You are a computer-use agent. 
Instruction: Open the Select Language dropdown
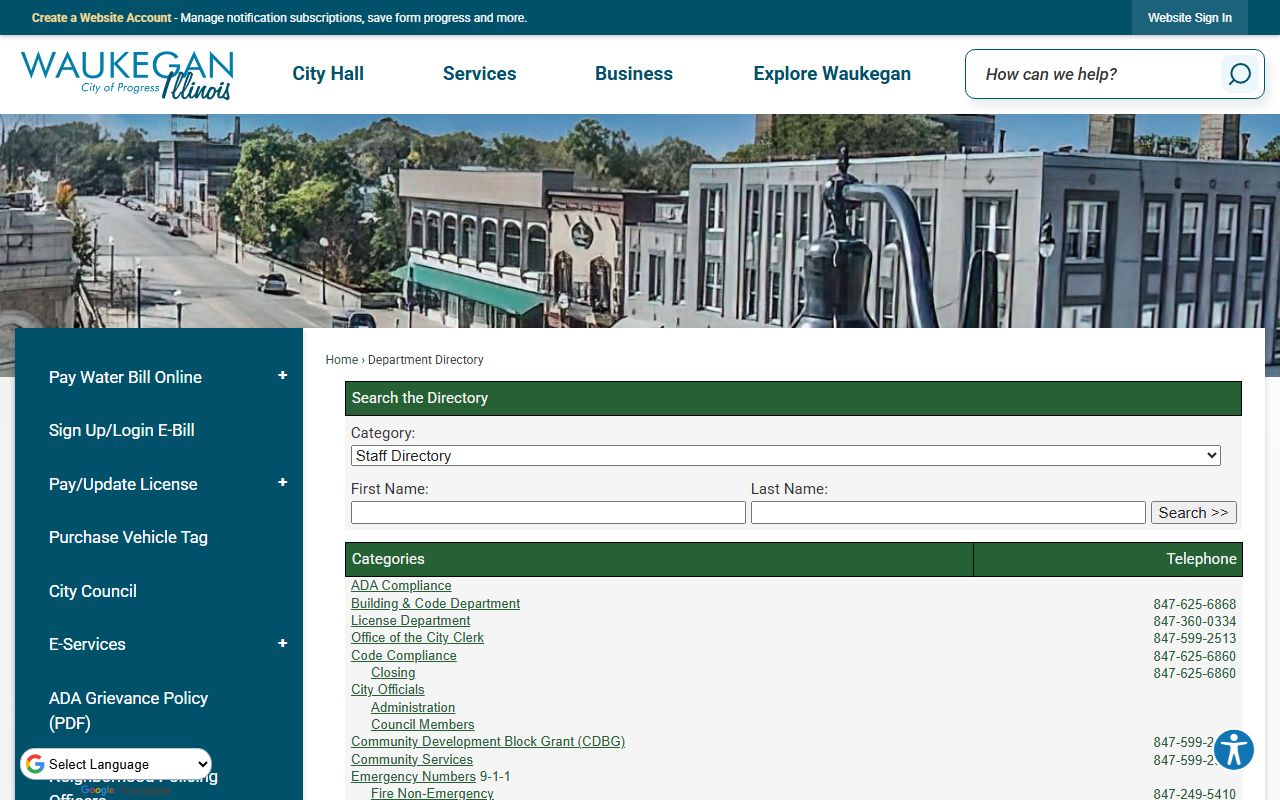116,764
